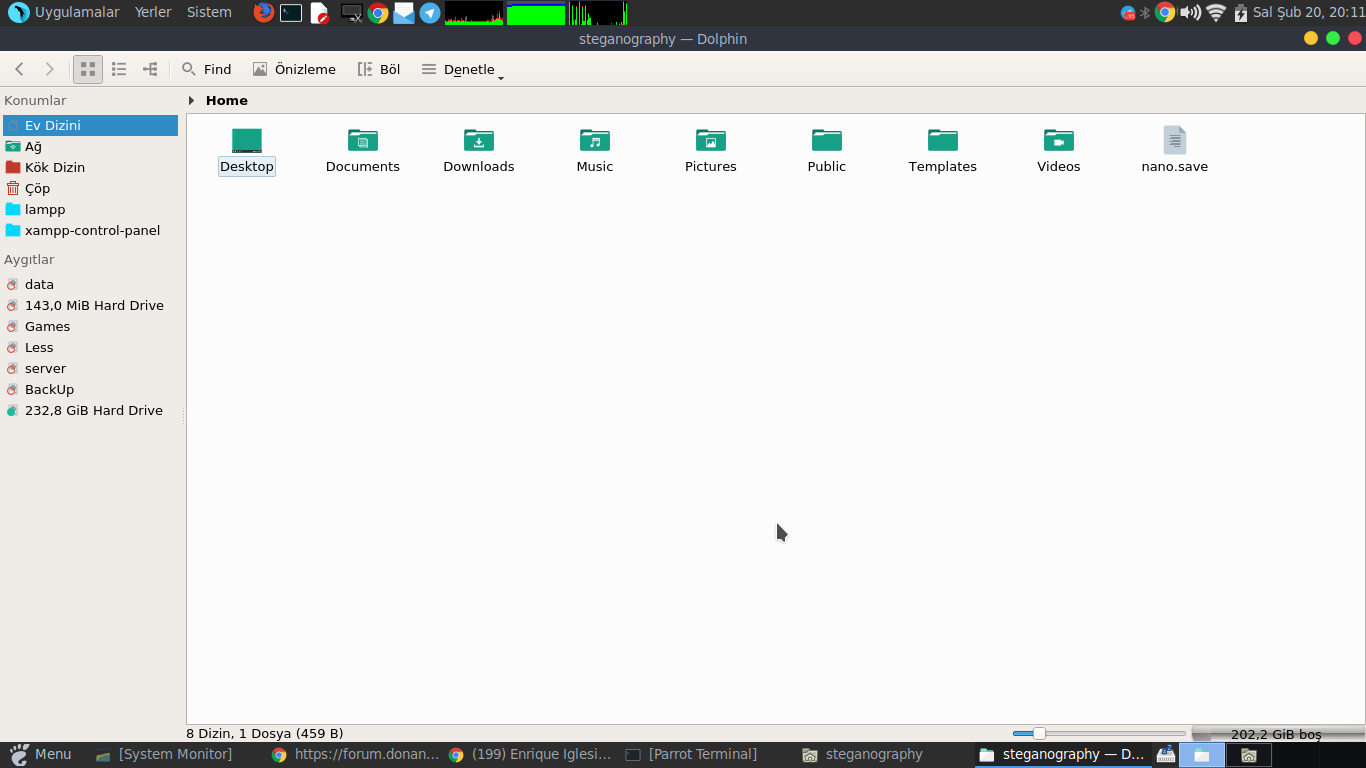Select the Documents folder icon
Image resolution: width=1366 pixels, height=768 pixels.
[x=363, y=140]
